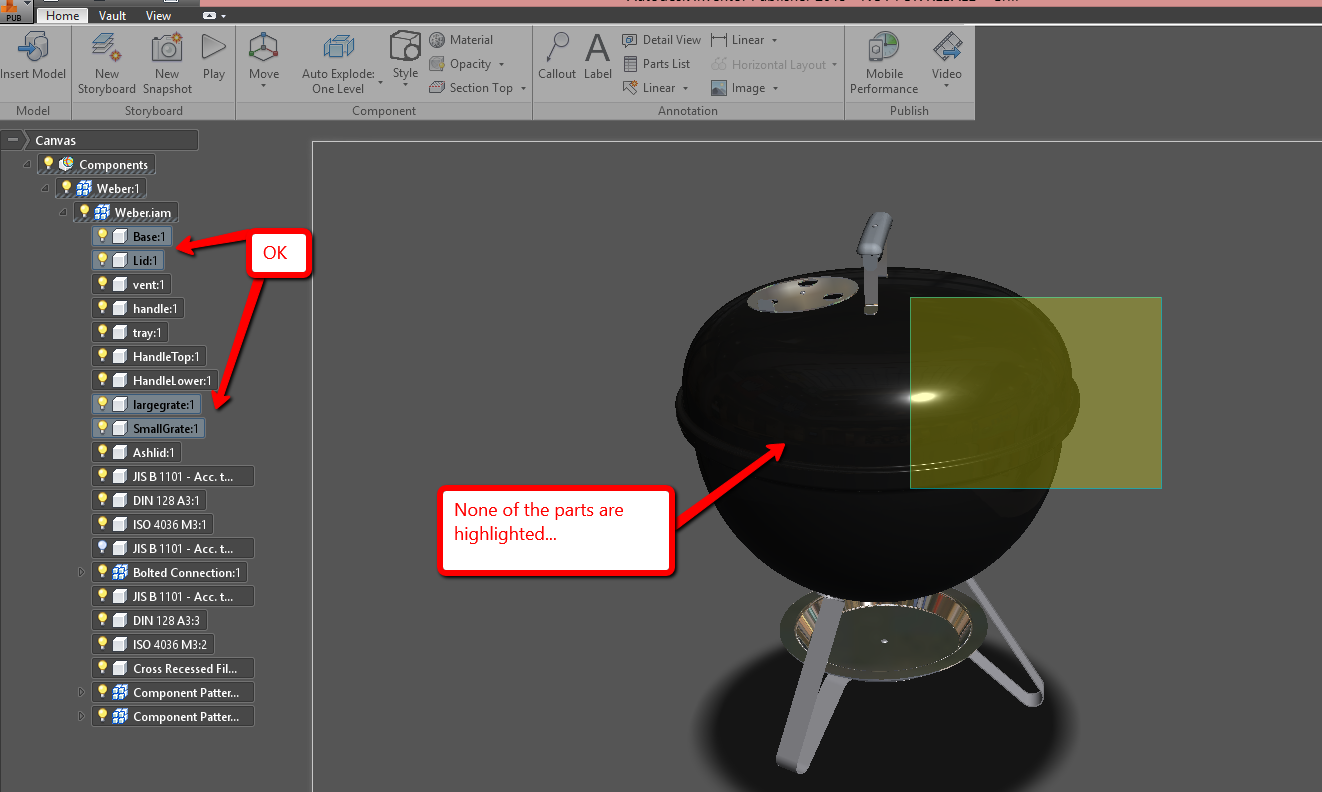Image resolution: width=1322 pixels, height=792 pixels.
Task: Publish to Mobile Performance
Action: (884, 62)
